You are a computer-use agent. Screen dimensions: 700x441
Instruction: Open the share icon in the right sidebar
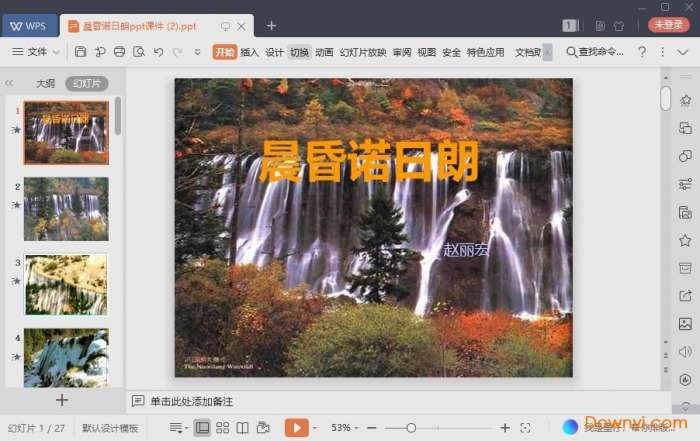685,295
